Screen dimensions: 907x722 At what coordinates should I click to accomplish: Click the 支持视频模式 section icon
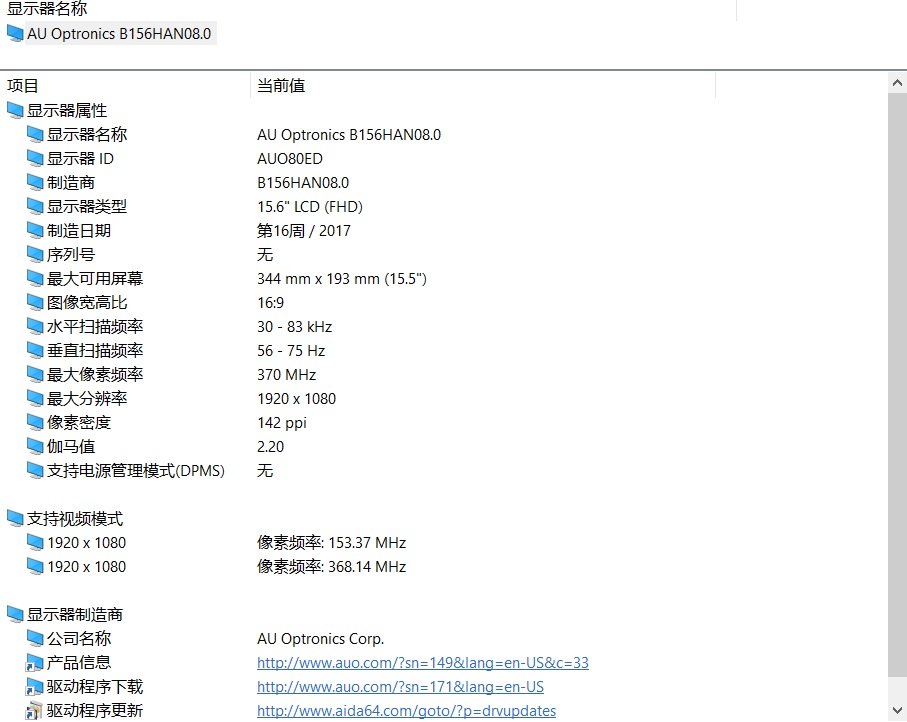coord(14,518)
